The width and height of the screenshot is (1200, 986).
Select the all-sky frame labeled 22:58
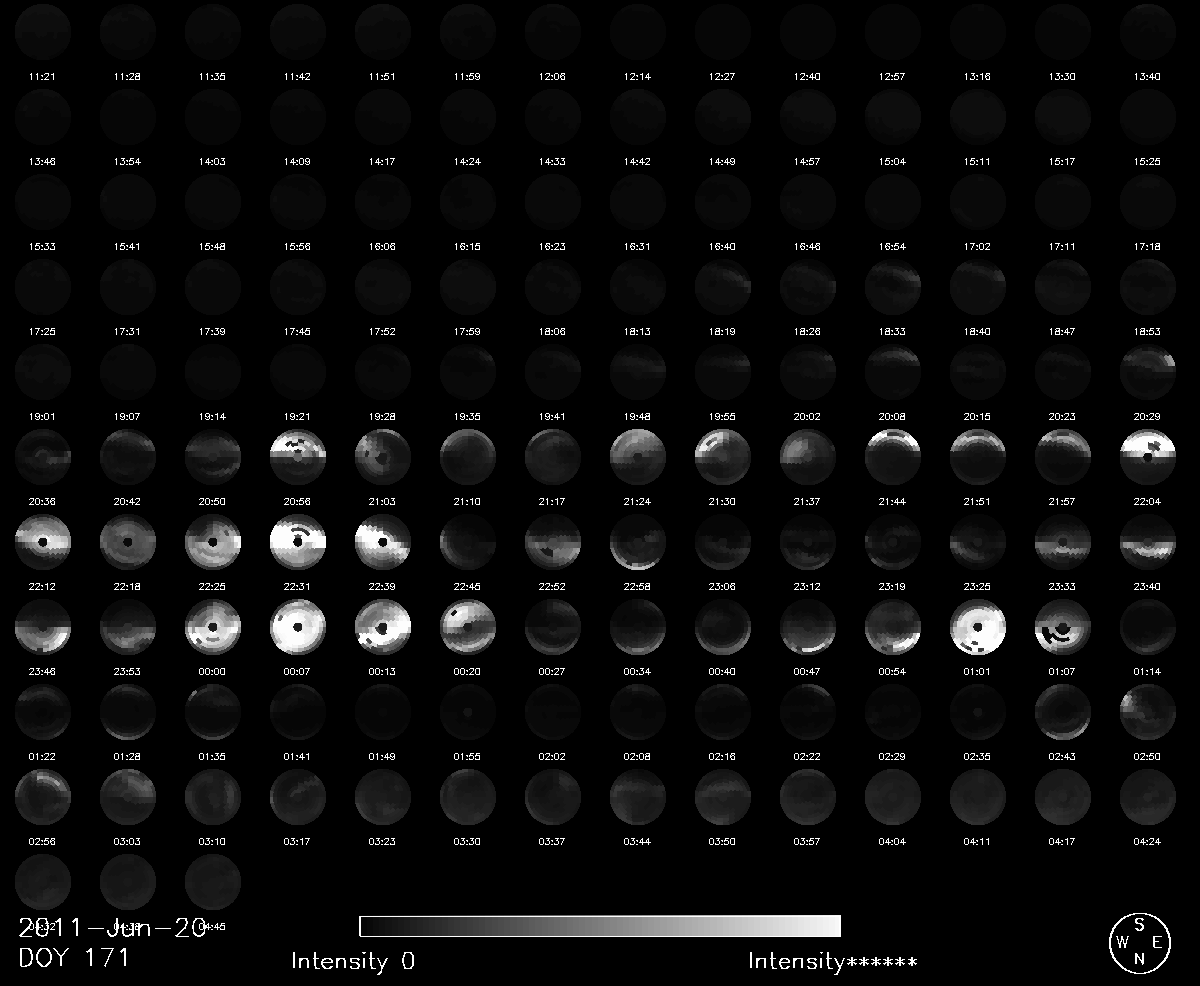coord(638,541)
